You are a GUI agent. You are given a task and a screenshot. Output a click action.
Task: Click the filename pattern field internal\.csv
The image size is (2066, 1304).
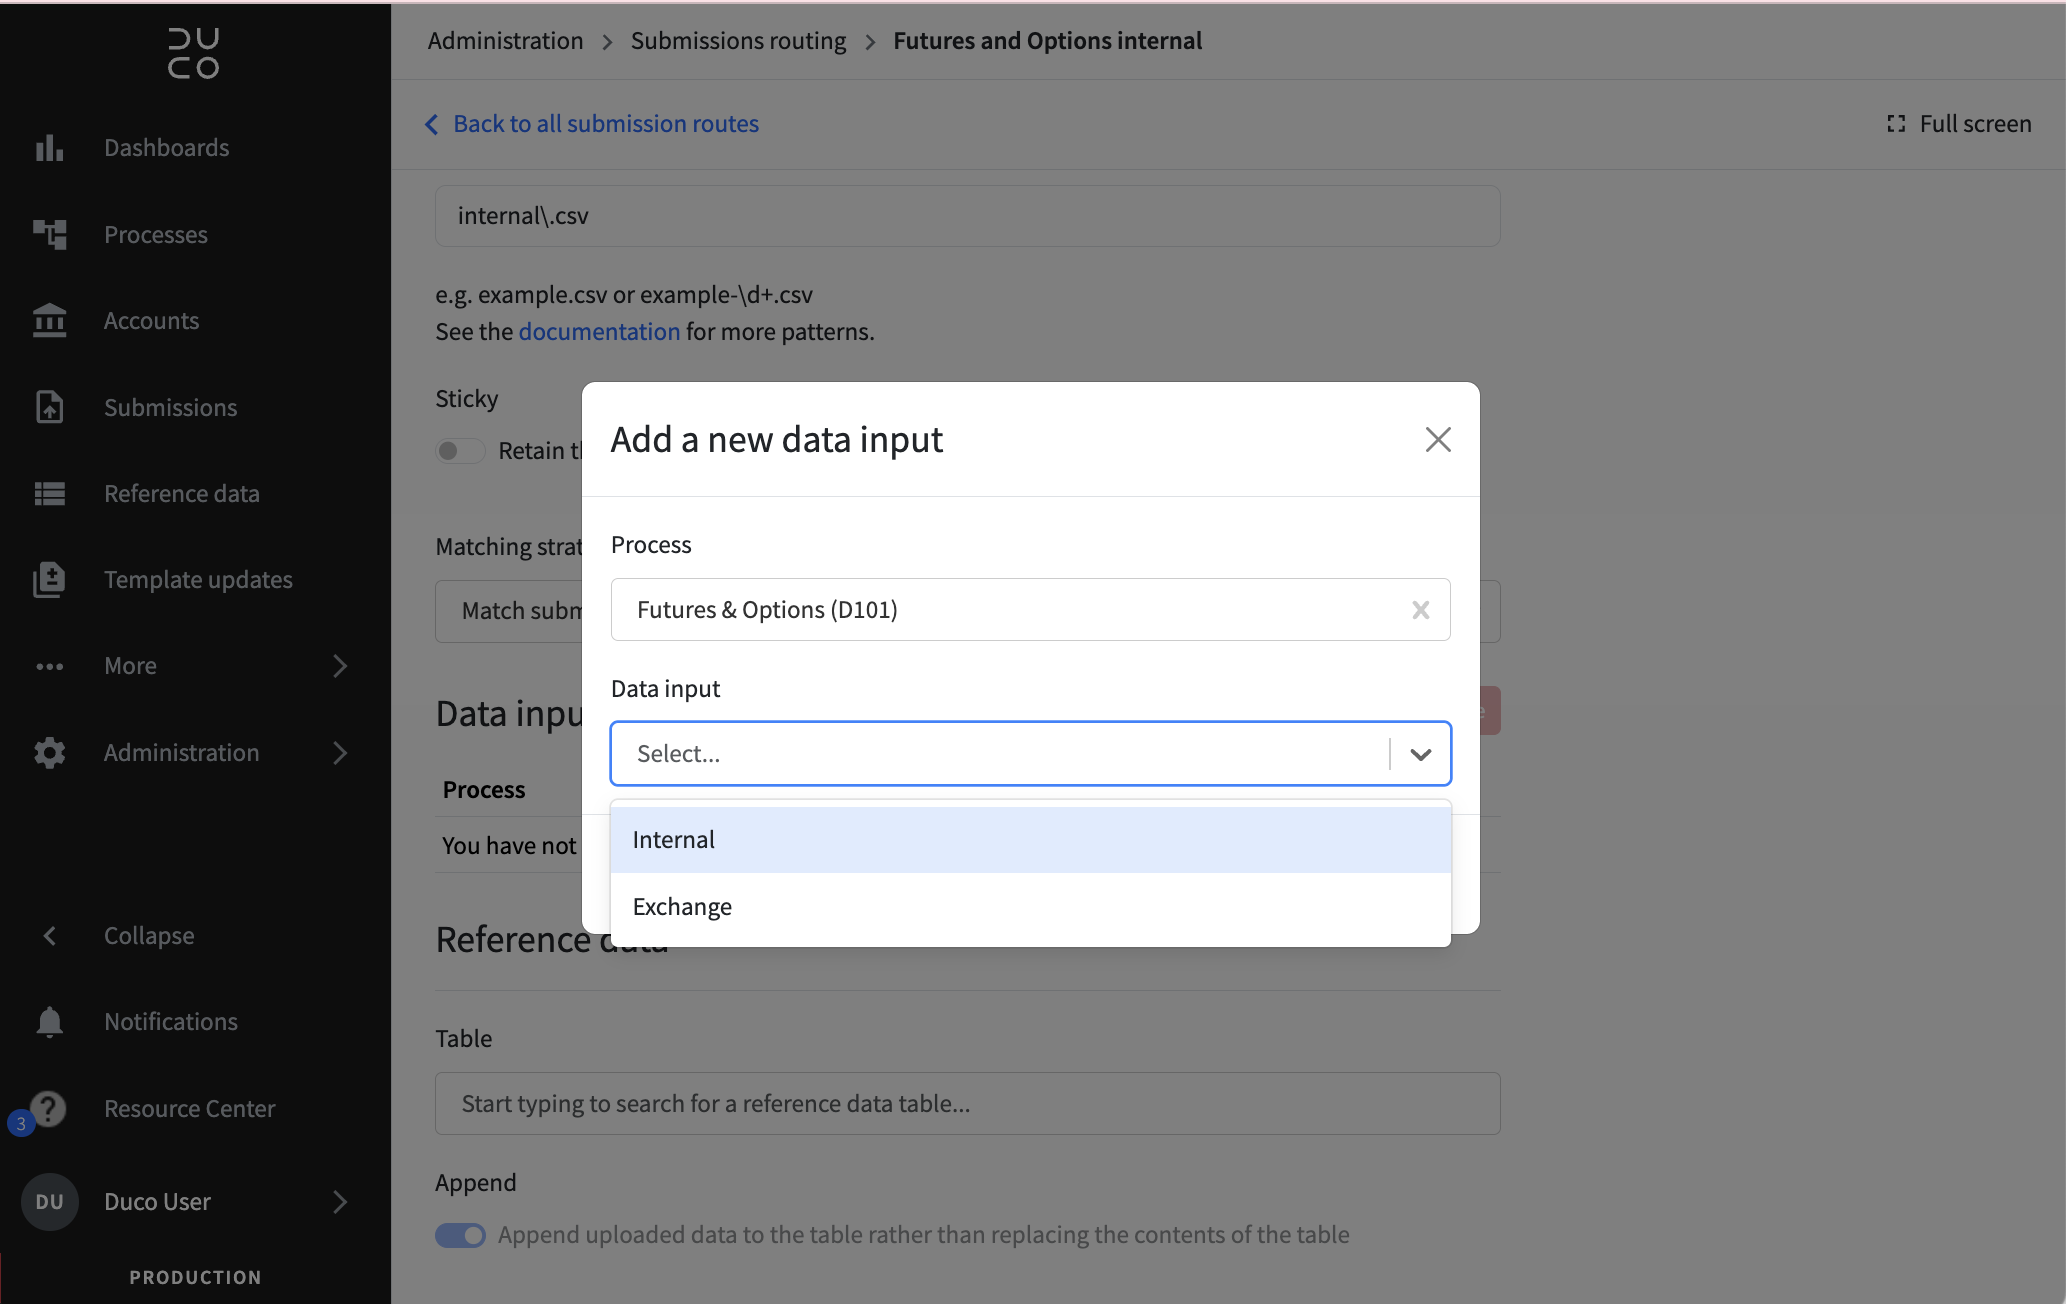click(x=967, y=216)
